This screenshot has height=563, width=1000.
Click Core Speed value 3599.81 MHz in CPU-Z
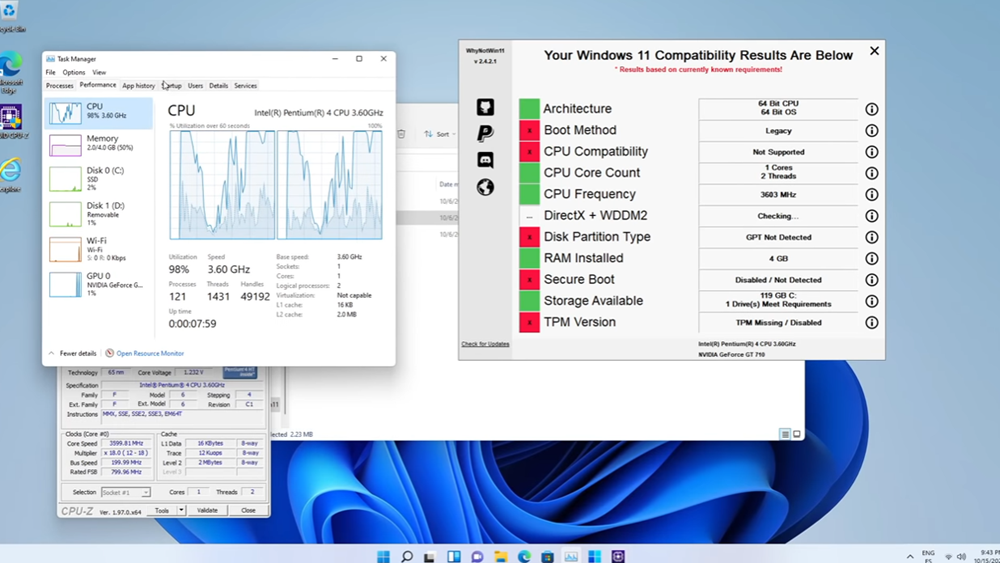pos(126,443)
